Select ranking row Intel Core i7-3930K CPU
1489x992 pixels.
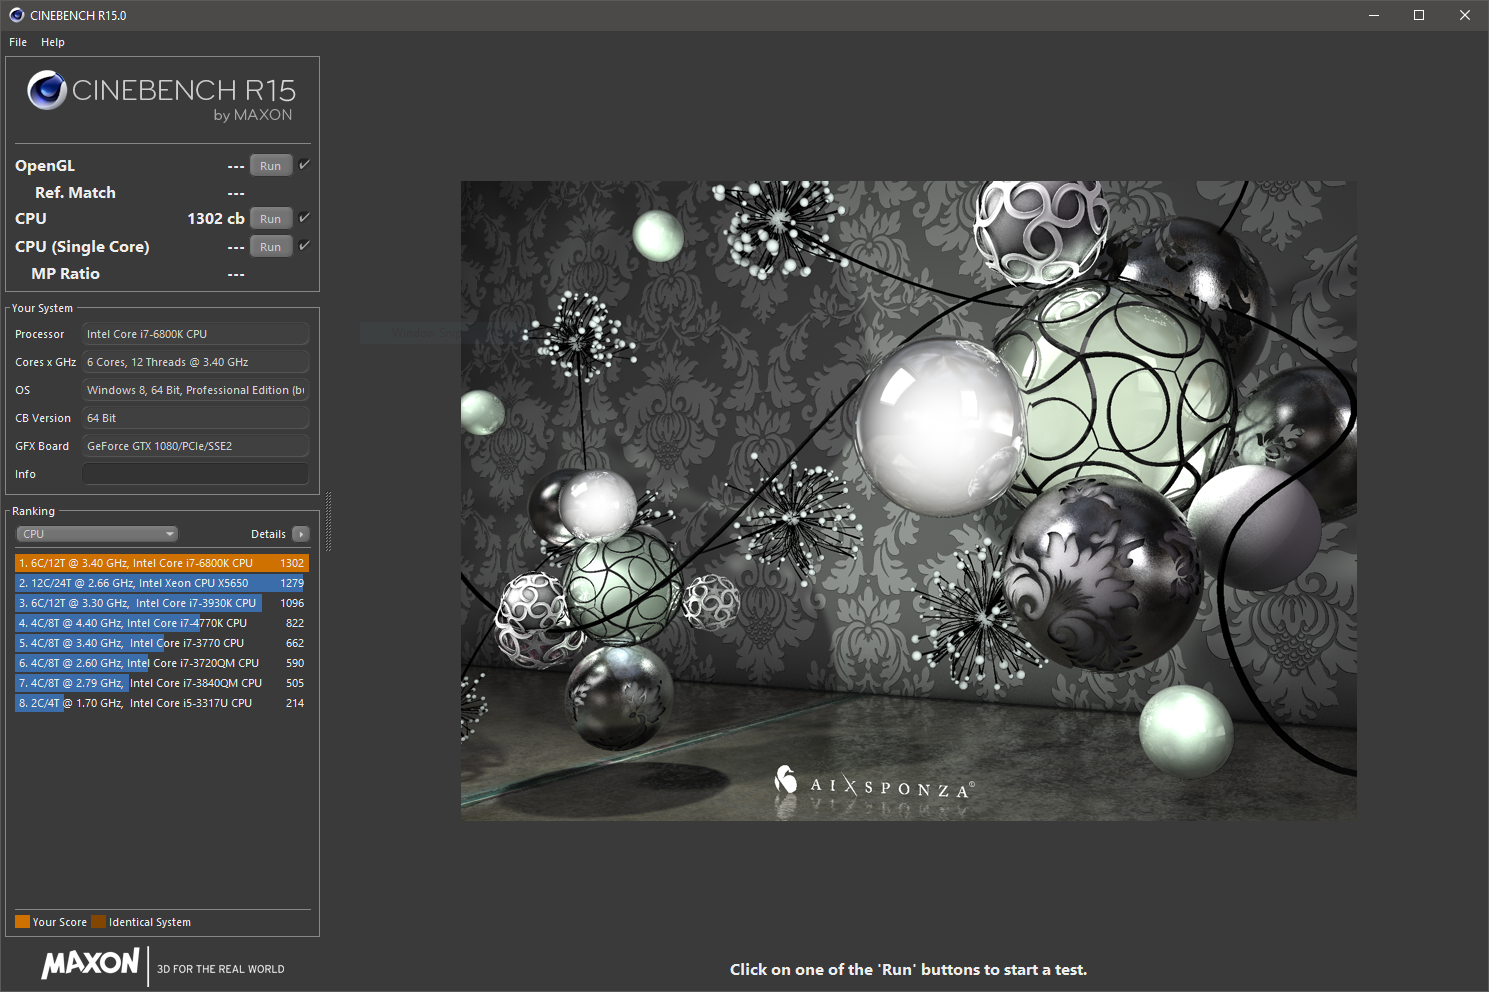(x=161, y=603)
